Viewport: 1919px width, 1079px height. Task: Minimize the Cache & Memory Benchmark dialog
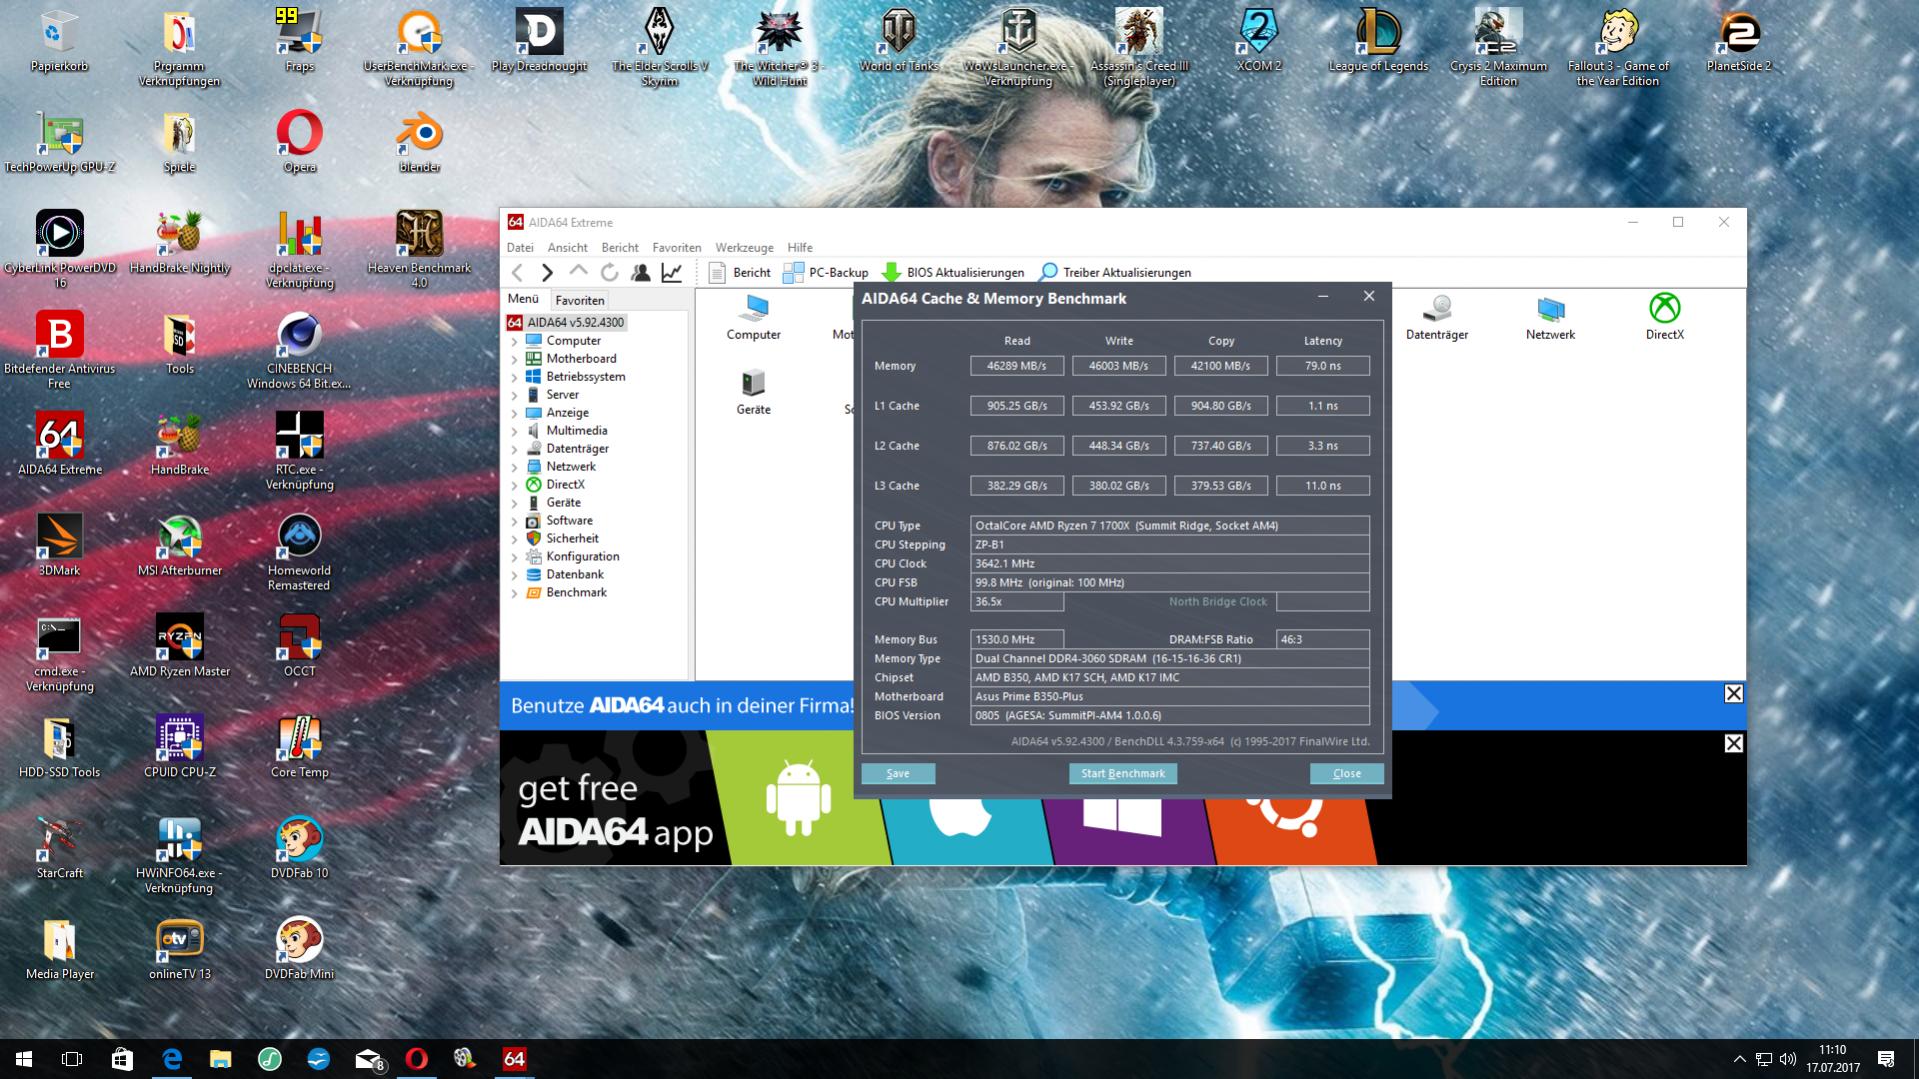(x=1323, y=297)
